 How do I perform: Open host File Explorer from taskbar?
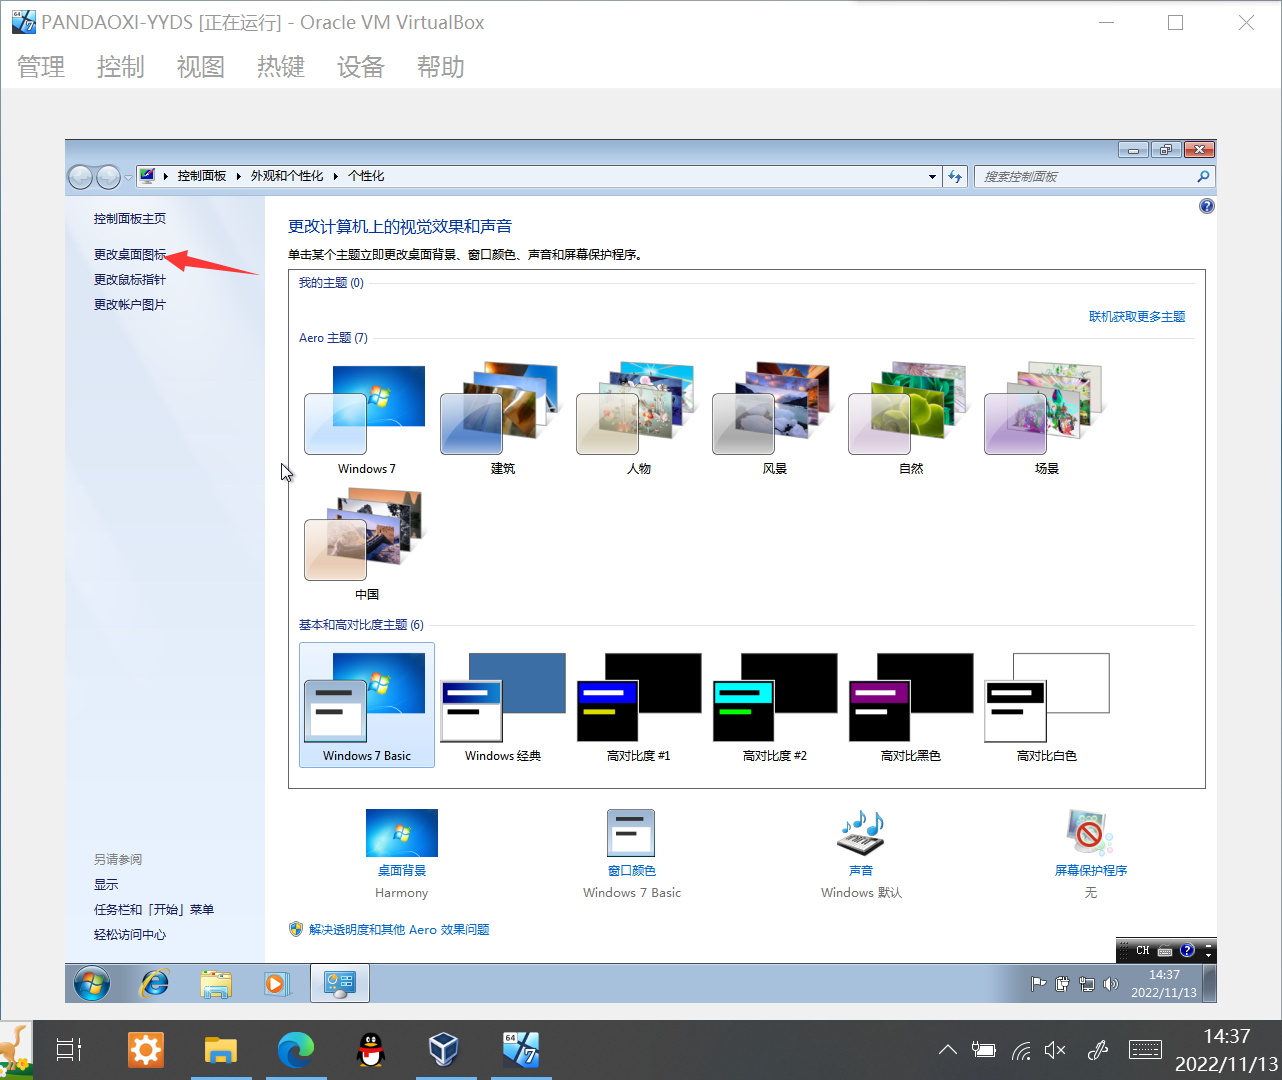click(x=220, y=1050)
